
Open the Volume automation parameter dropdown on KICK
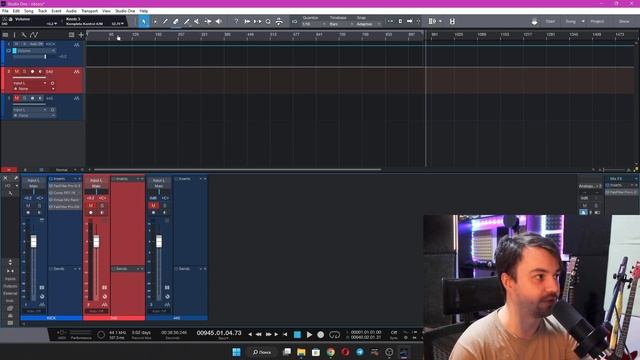[36, 51]
